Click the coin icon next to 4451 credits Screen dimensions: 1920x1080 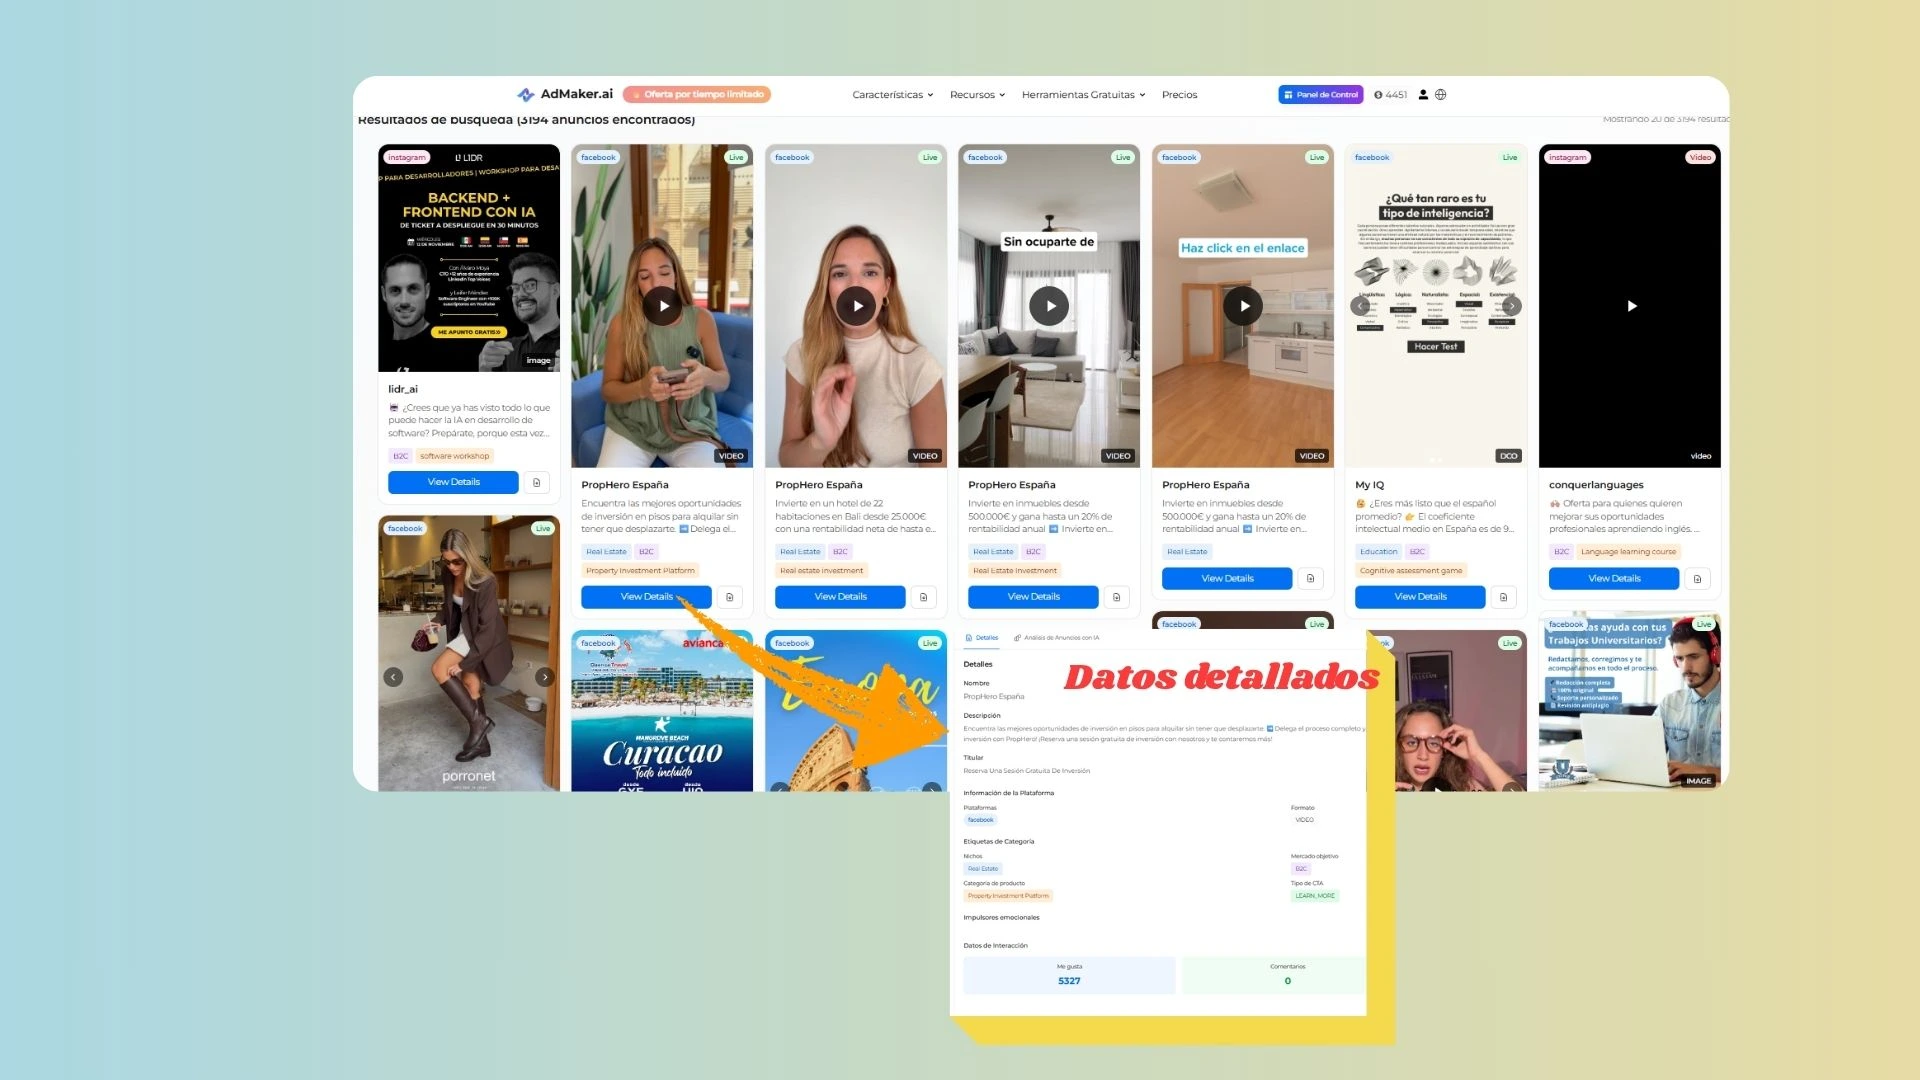[x=1378, y=94]
